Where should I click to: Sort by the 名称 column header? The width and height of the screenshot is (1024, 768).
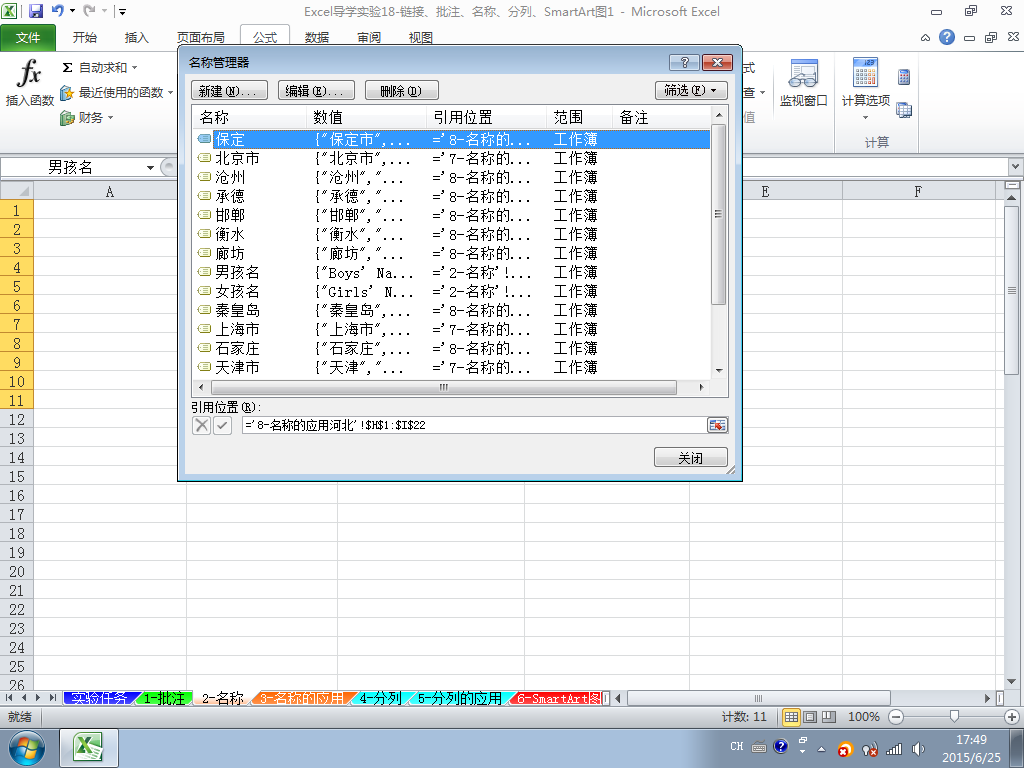point(249,118)
